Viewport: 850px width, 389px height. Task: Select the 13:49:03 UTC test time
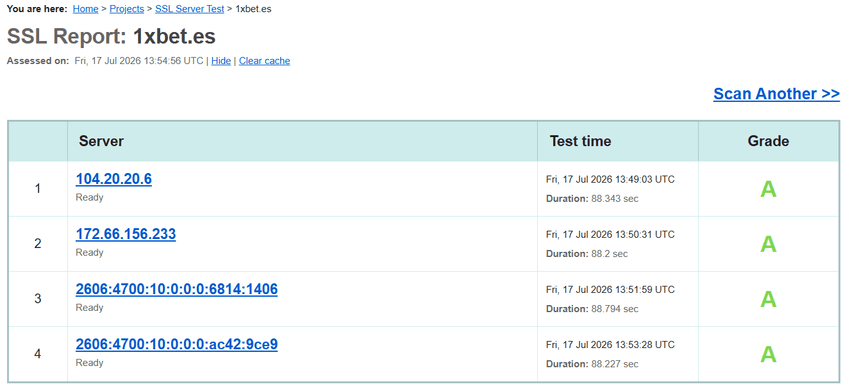(610, 179)
